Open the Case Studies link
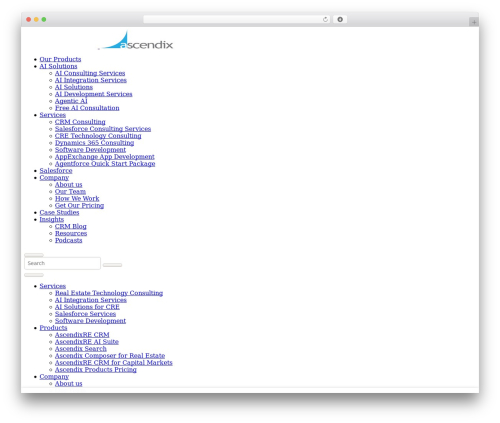 [59, 213]
